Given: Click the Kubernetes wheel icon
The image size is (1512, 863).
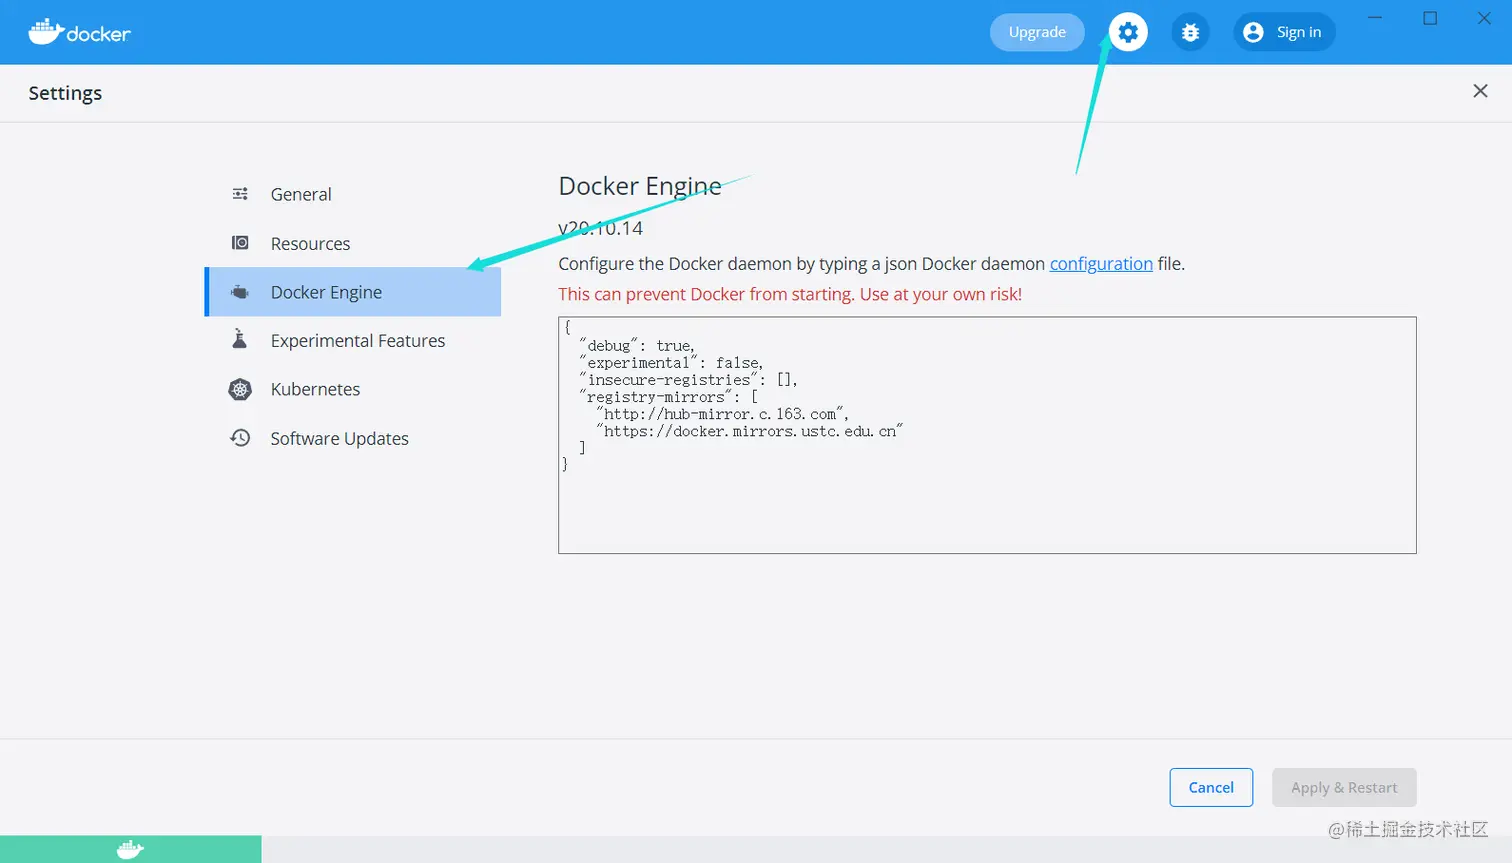Looking at the screenshot, I should click(x=240, y=389).
